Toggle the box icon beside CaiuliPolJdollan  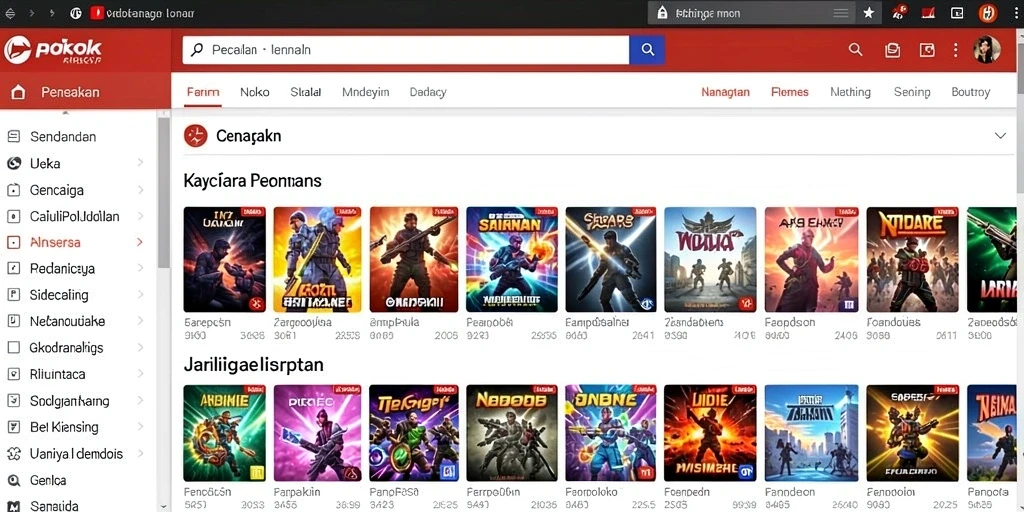[x=13, y=216]
